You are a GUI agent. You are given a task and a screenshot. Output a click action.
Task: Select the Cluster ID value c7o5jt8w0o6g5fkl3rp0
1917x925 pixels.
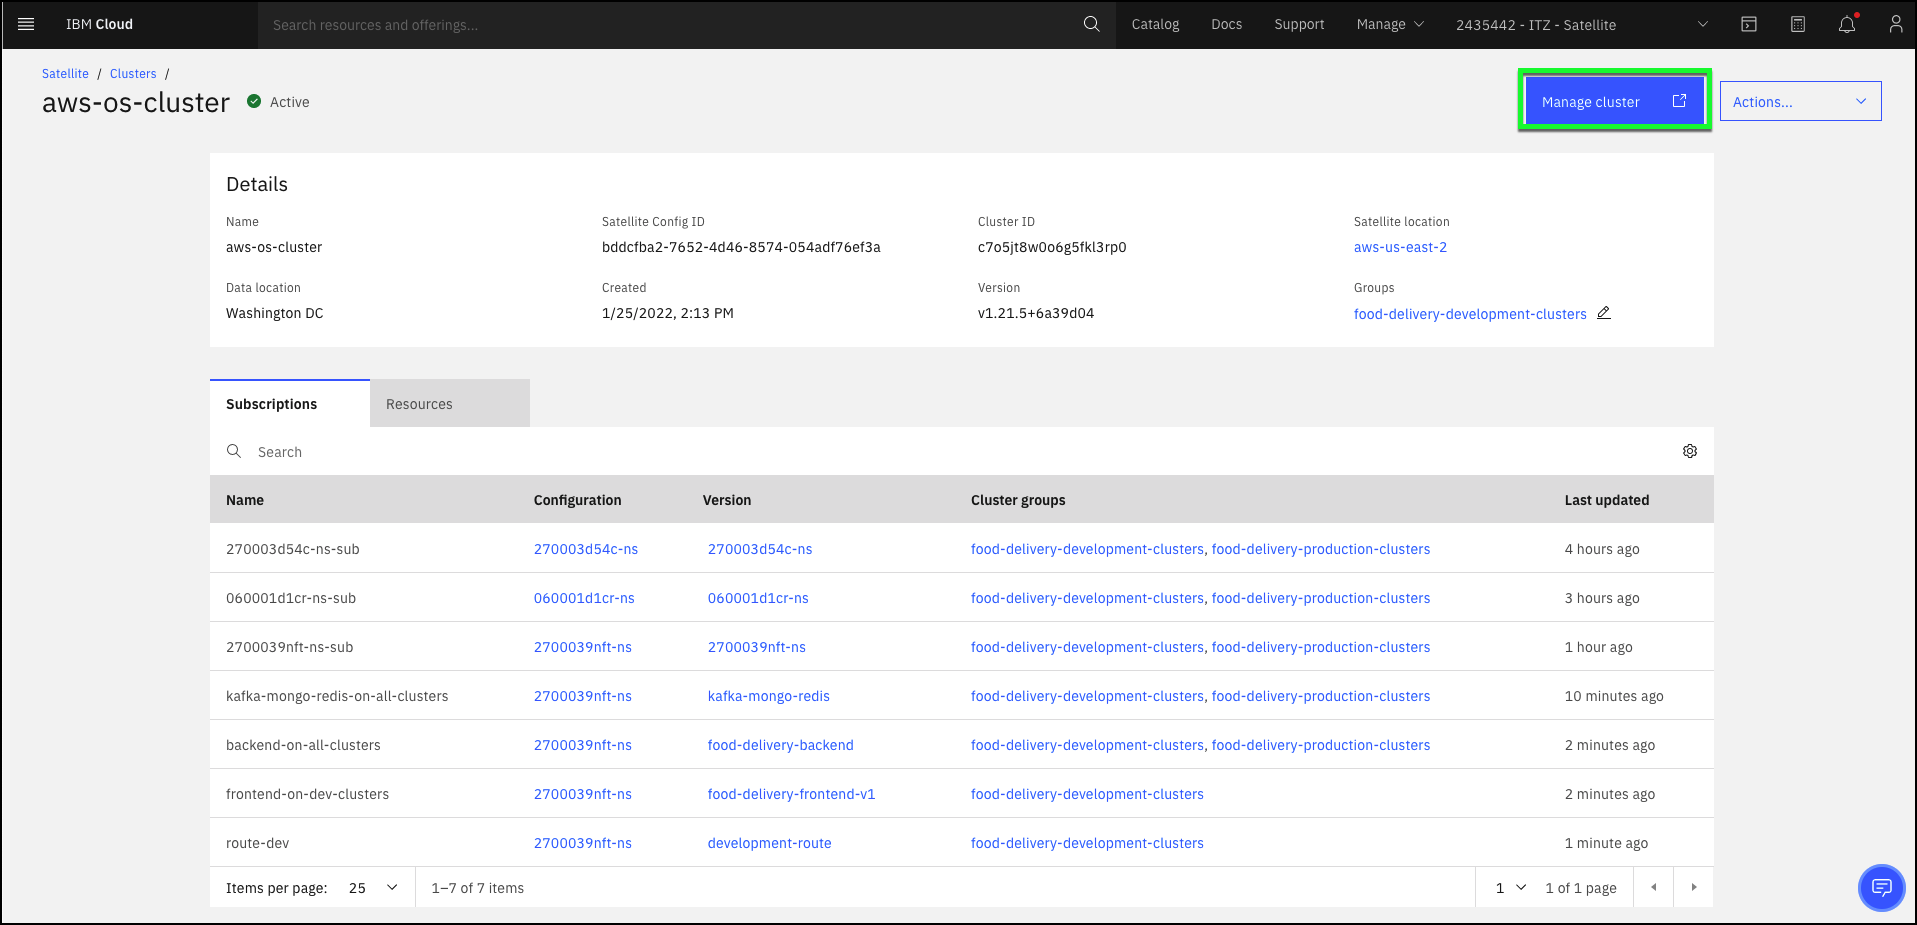point(1052,247)
